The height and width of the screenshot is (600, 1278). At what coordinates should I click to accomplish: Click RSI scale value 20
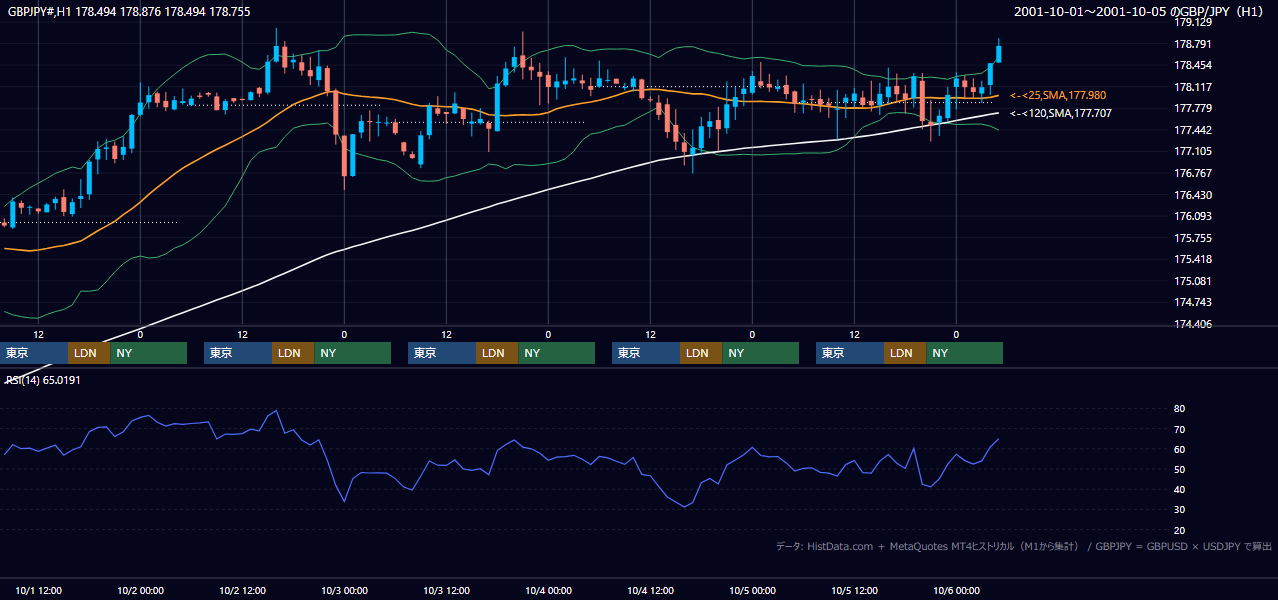[x=1179, y=530]
